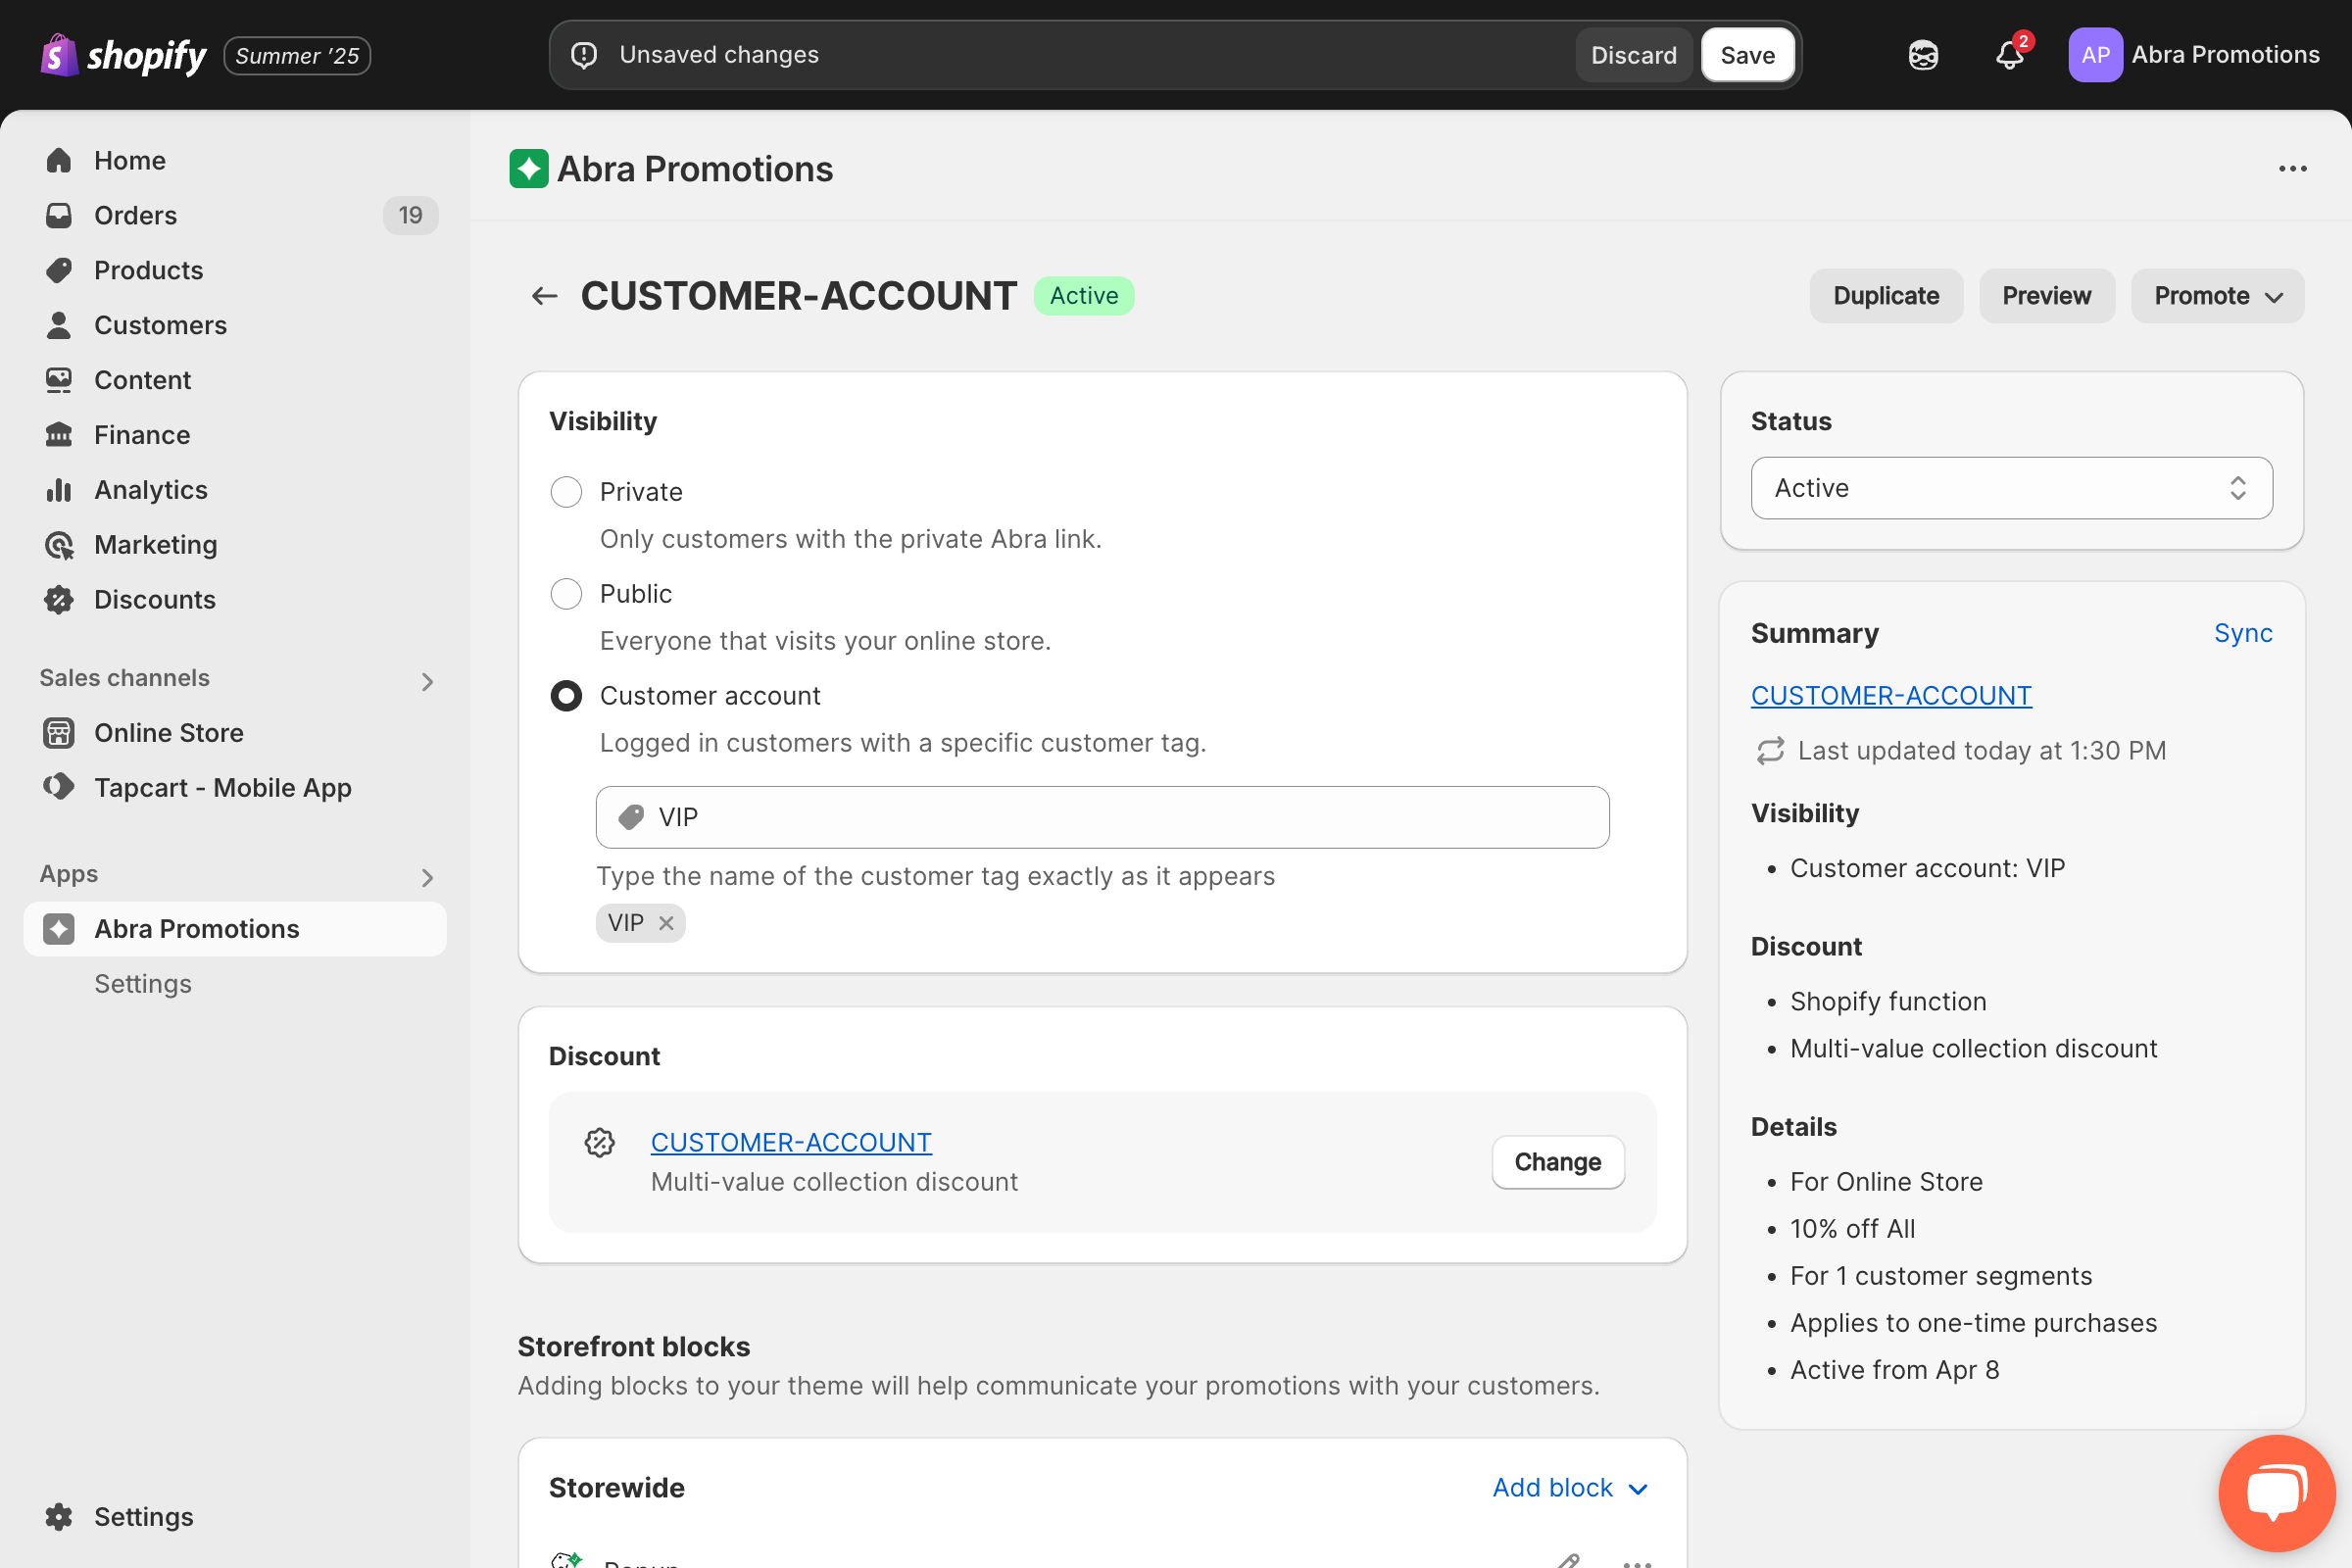Click Sync in the Summary card
The image size is (2352, 1568).
tap(2243, 633)
